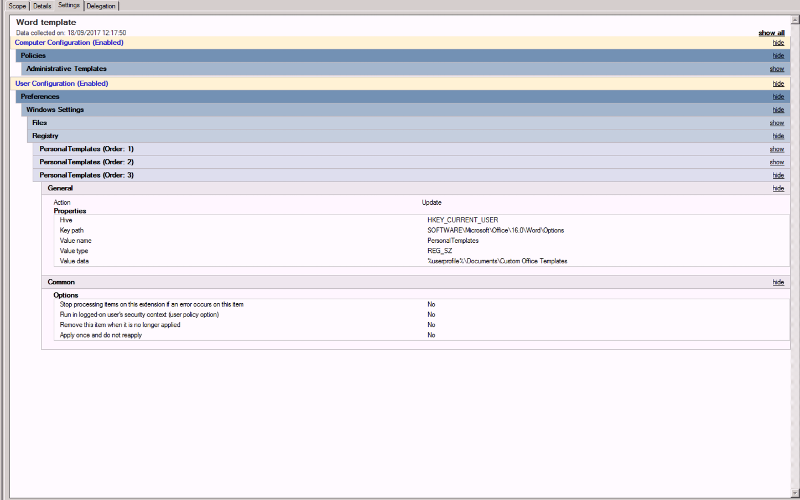
Task: Select the Settings tab
Action: coord(69,5)
